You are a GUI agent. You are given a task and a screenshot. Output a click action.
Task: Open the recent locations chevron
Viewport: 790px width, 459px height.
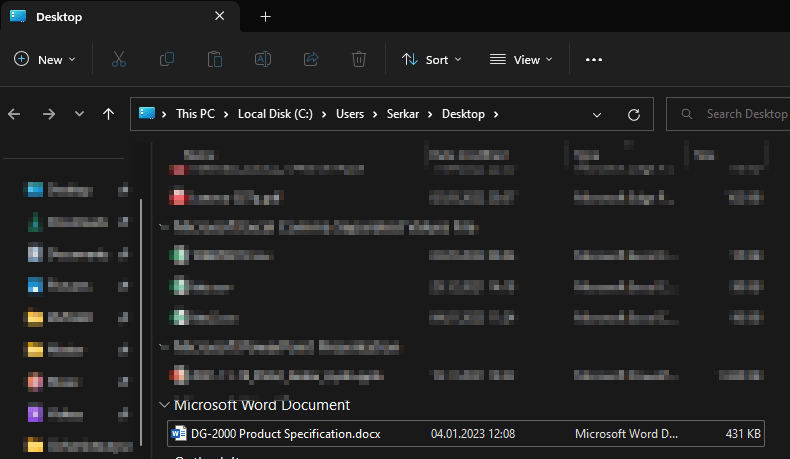[79, 114]
